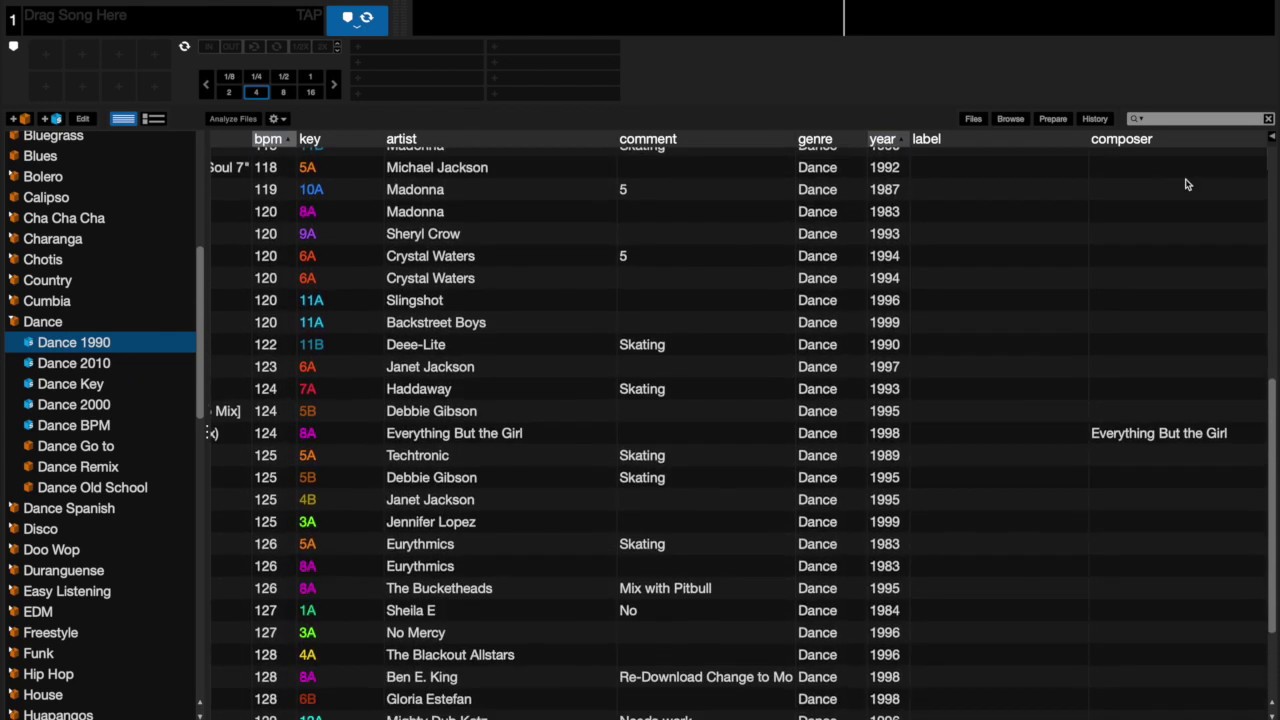Click the Dance Key smart crate icon

(x=28, y=384)
